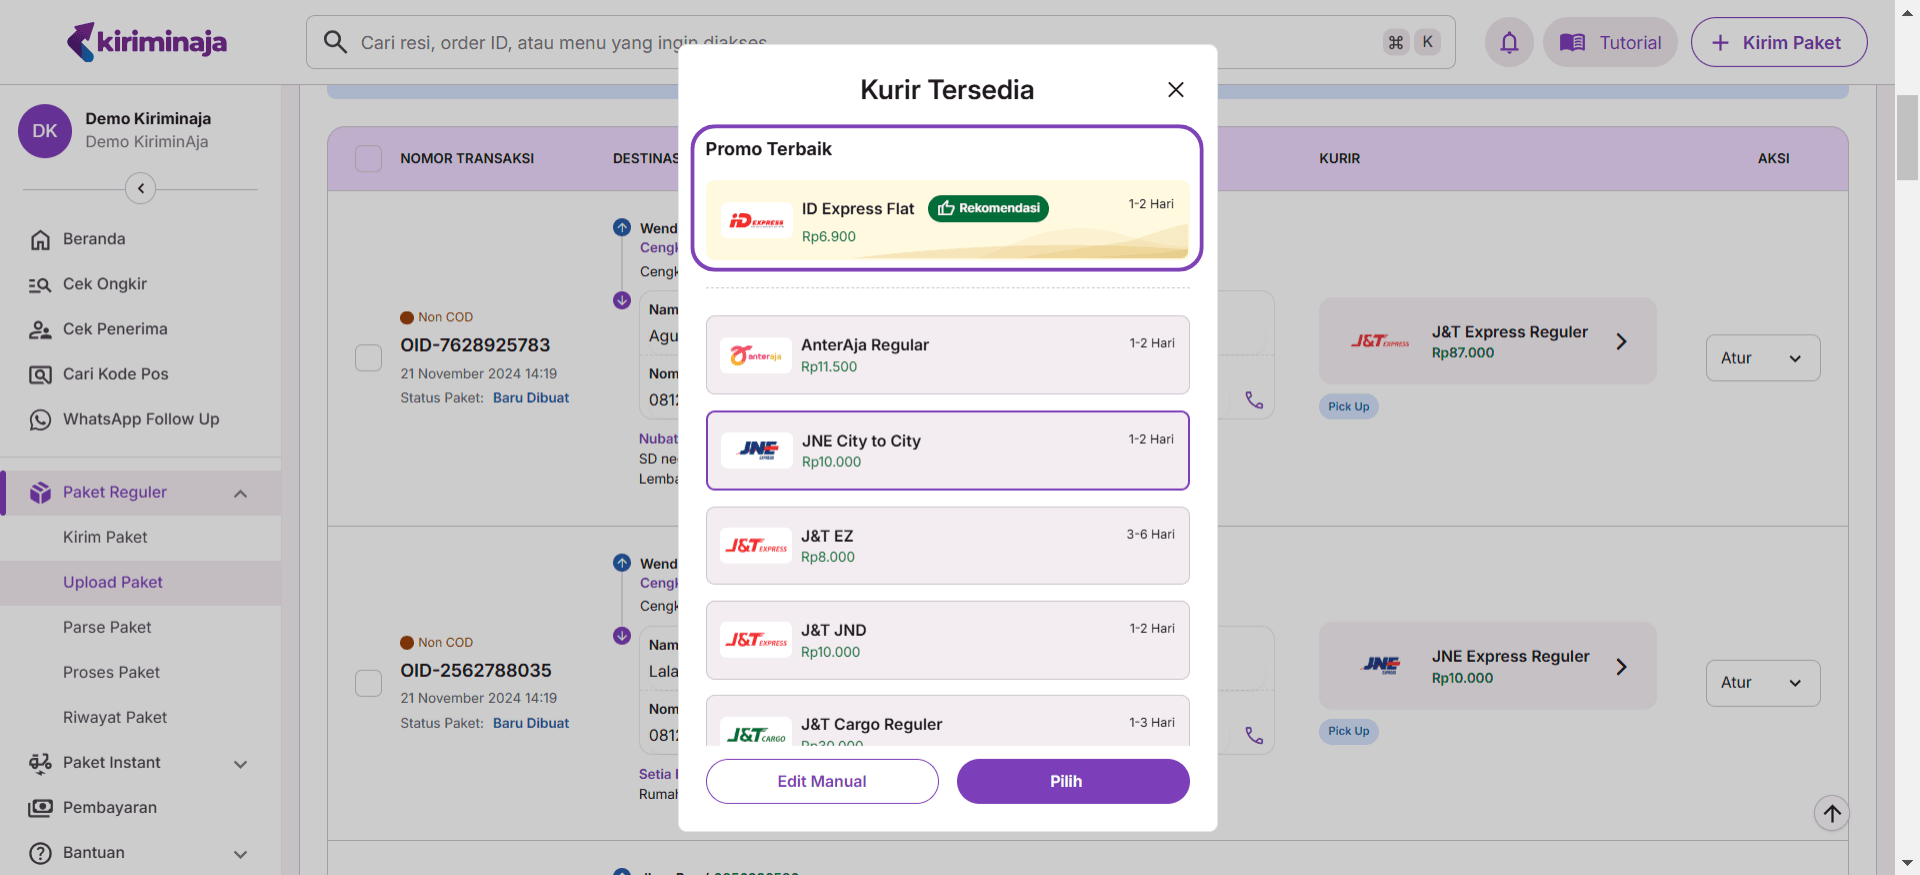
Task: Click the DK profile avatar
Action: pyautogui.click(x=45, y=131)
